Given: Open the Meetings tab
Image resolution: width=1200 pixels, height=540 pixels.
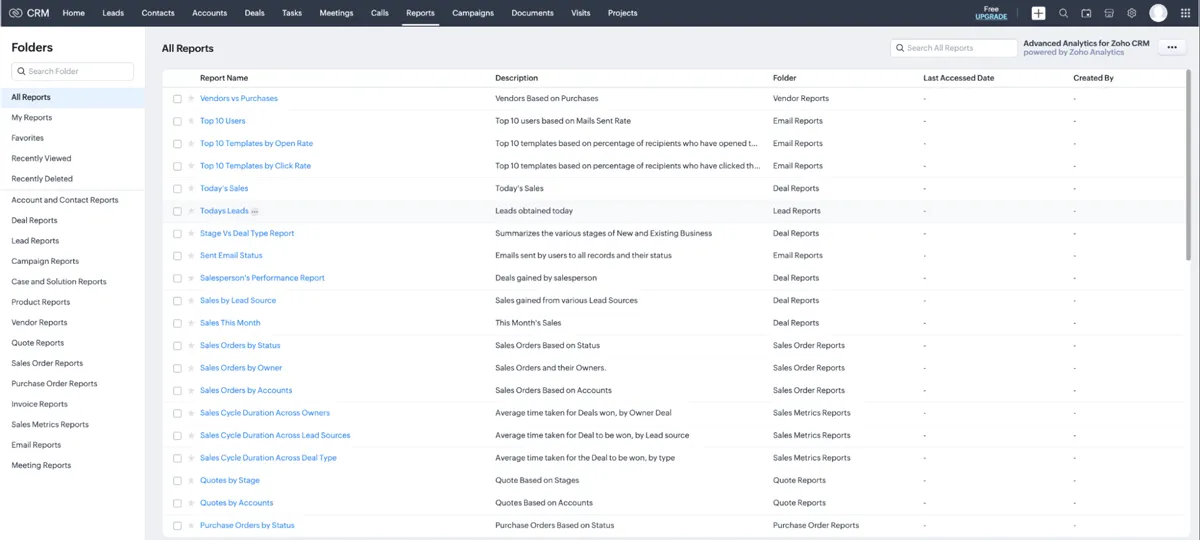Looking at the screenshot, I should pos(336,13).
